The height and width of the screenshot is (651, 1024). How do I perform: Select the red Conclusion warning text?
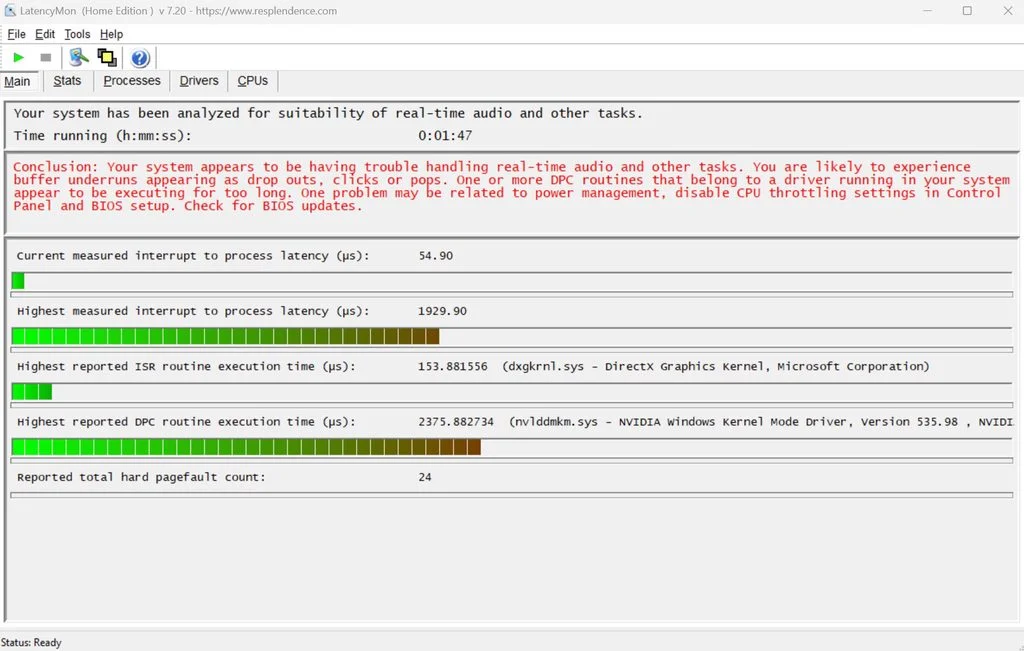click(x=511, y=186)
